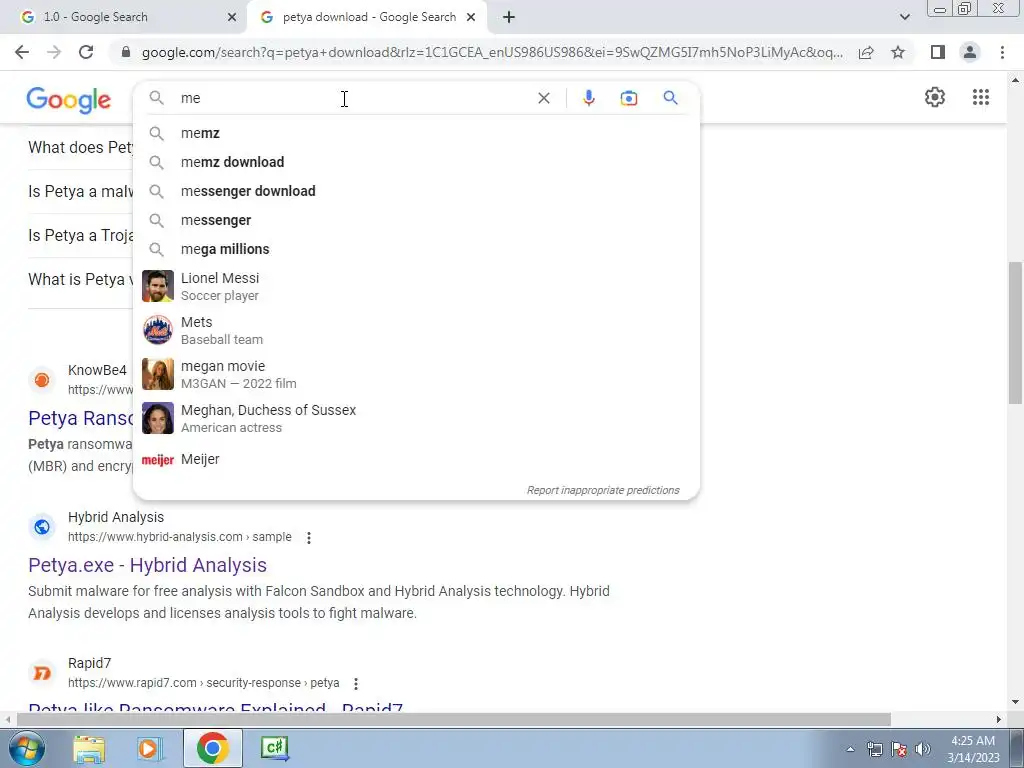Expand 'Is Petya a Trojan' question
The width and height of the screenshot is (1024, 768).
(x=80, y=235)
